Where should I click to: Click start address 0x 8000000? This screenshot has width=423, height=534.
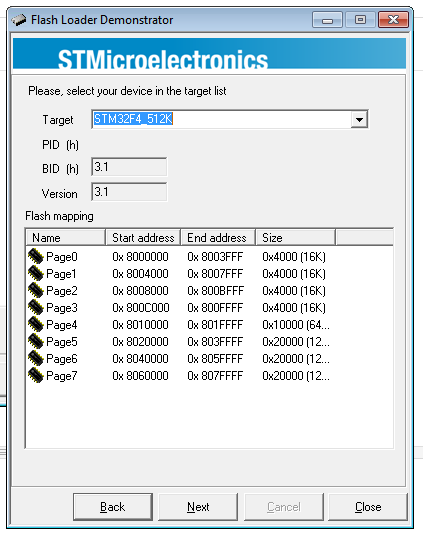tap(140, 256)
